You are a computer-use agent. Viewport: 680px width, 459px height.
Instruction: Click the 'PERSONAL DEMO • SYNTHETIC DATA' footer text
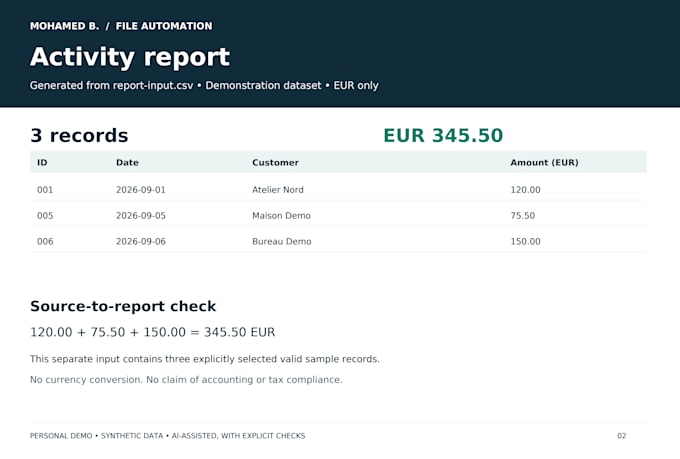[167, 436]
